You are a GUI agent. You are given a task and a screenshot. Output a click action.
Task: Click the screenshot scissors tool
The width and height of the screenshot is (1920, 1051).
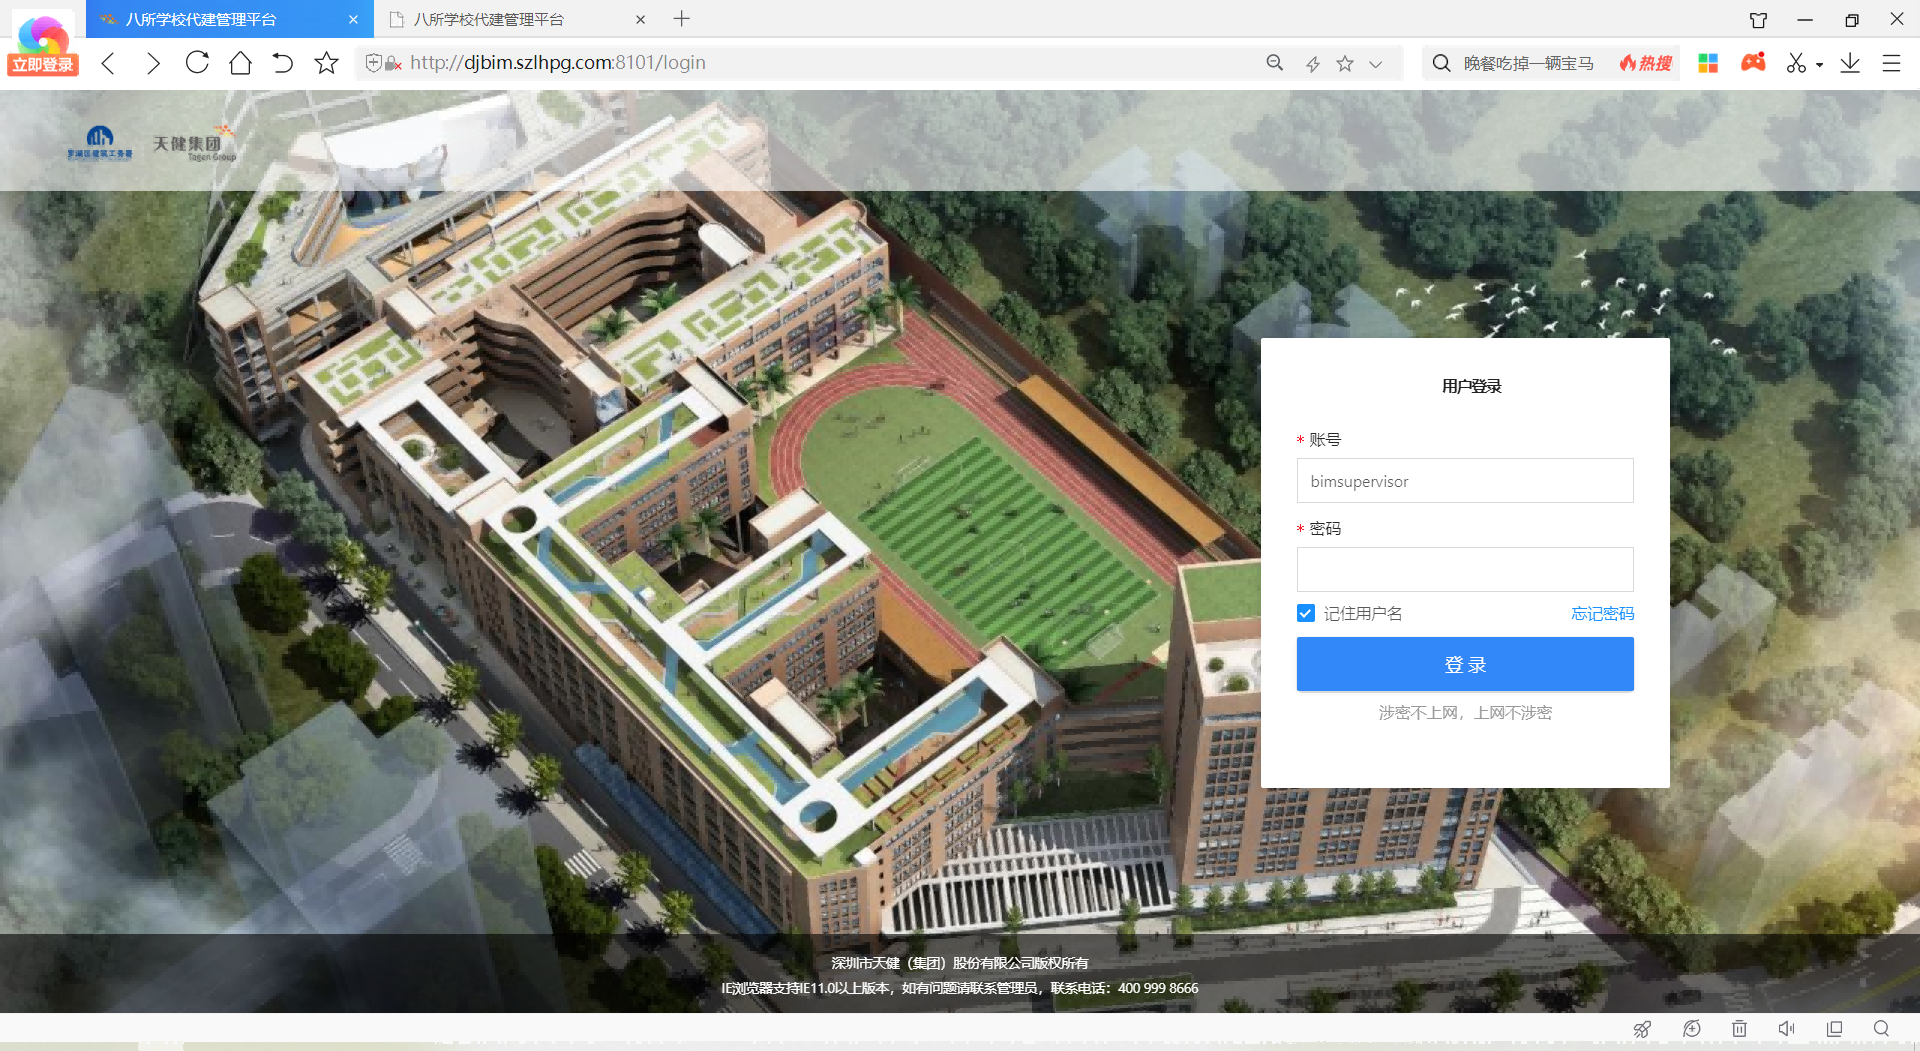pos(1798,63)
